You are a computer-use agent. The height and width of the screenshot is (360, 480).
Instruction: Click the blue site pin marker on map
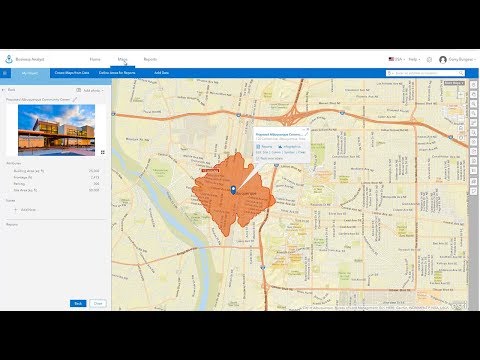[x=233, y=190]
